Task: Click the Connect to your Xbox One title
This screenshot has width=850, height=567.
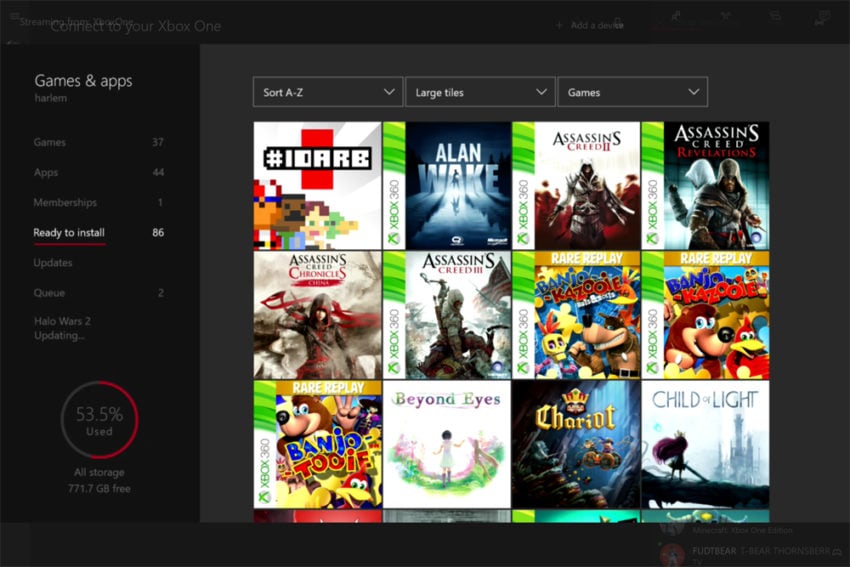Action: 136,26
